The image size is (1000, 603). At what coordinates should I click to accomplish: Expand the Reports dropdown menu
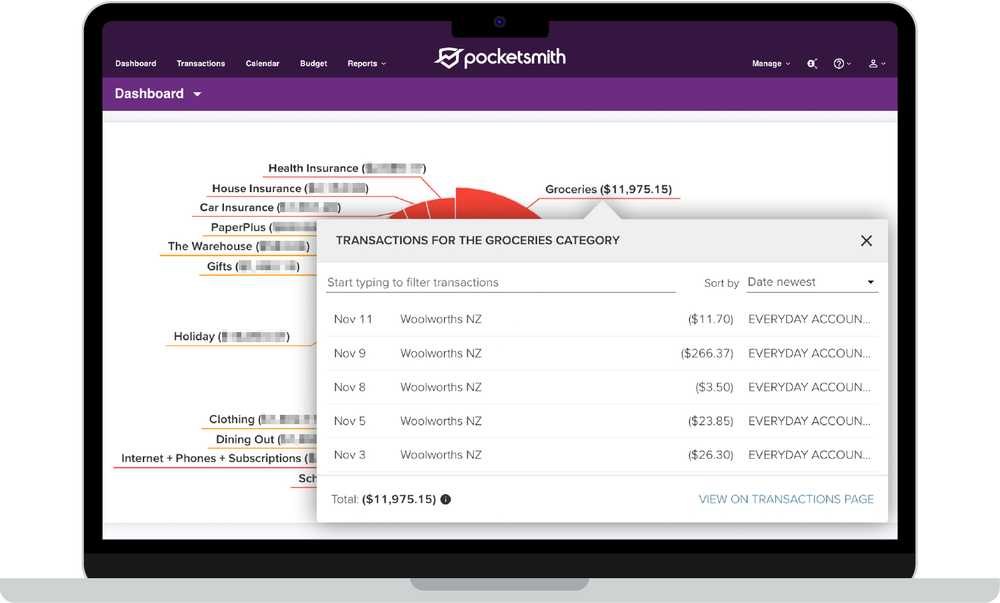click(x=367, y=64)
